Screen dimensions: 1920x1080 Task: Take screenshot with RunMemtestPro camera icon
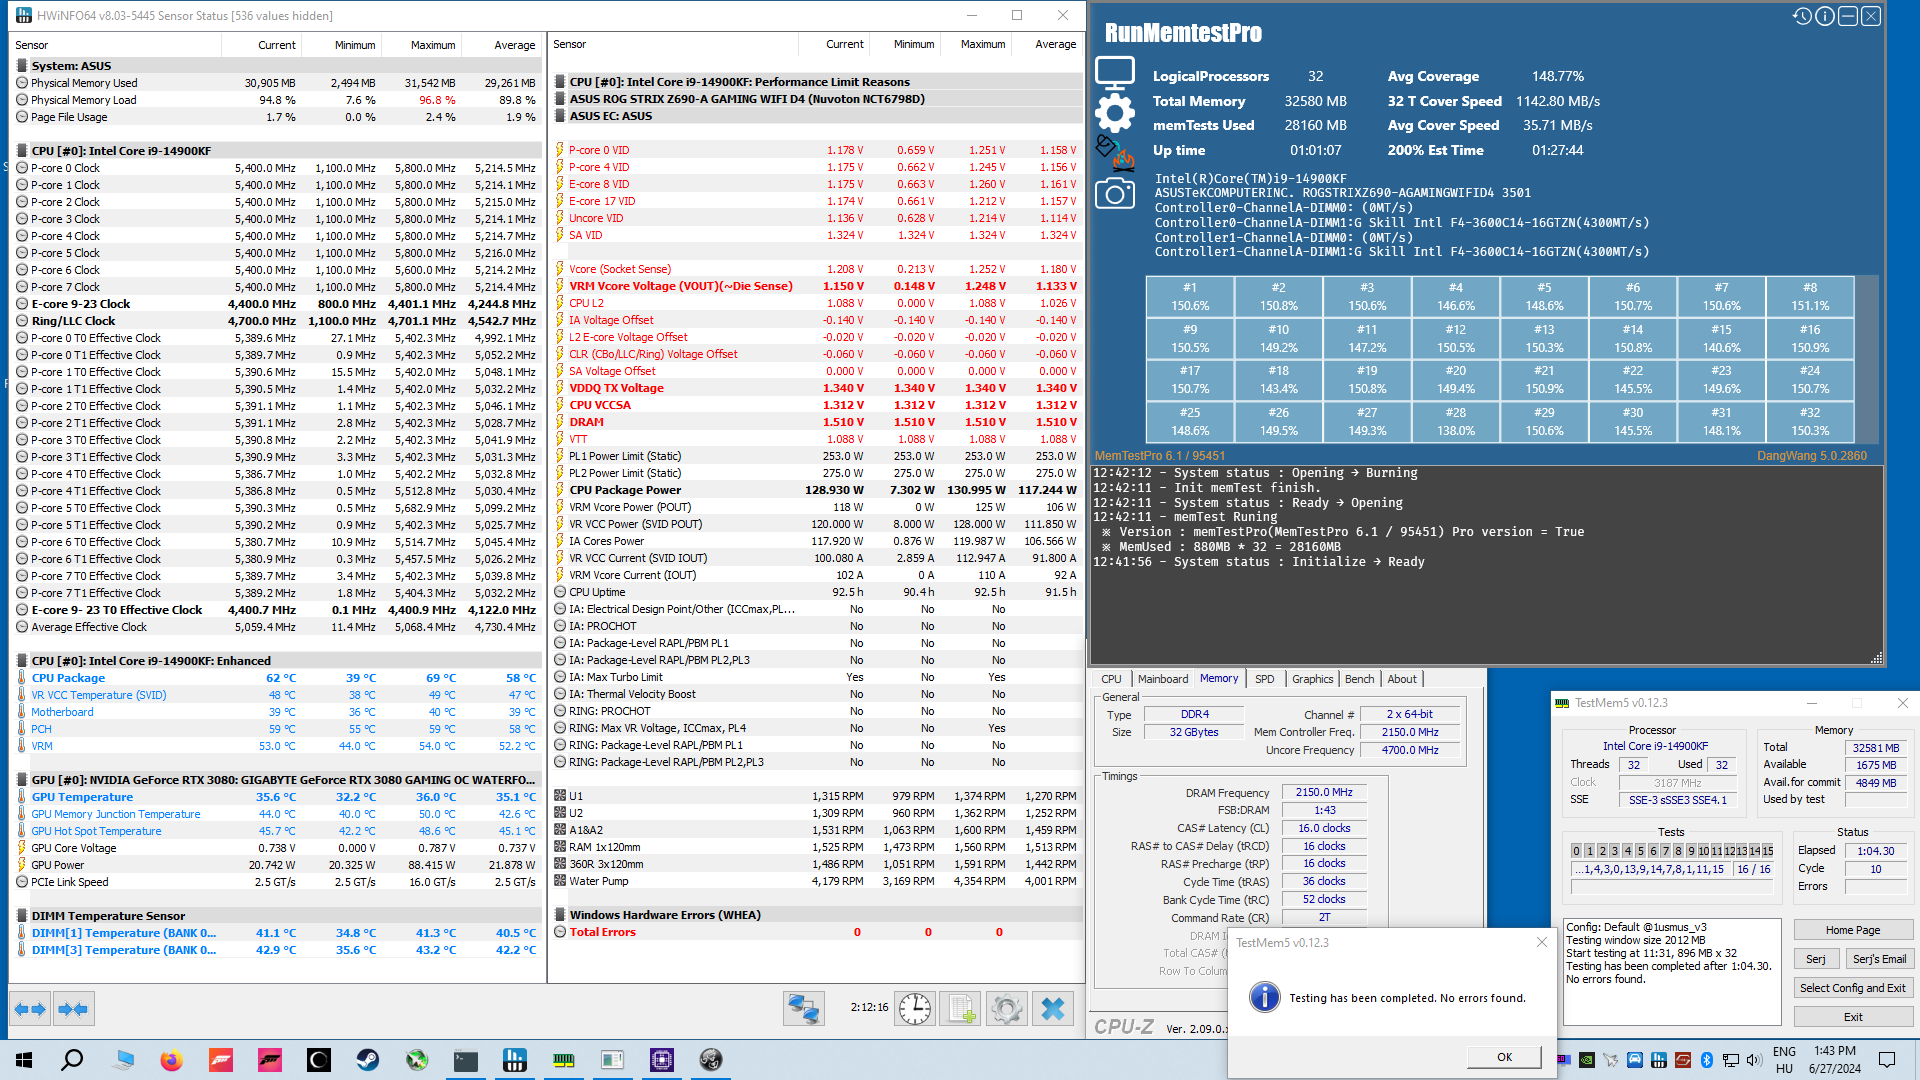pyautogui.click(x=1115, y=194)
